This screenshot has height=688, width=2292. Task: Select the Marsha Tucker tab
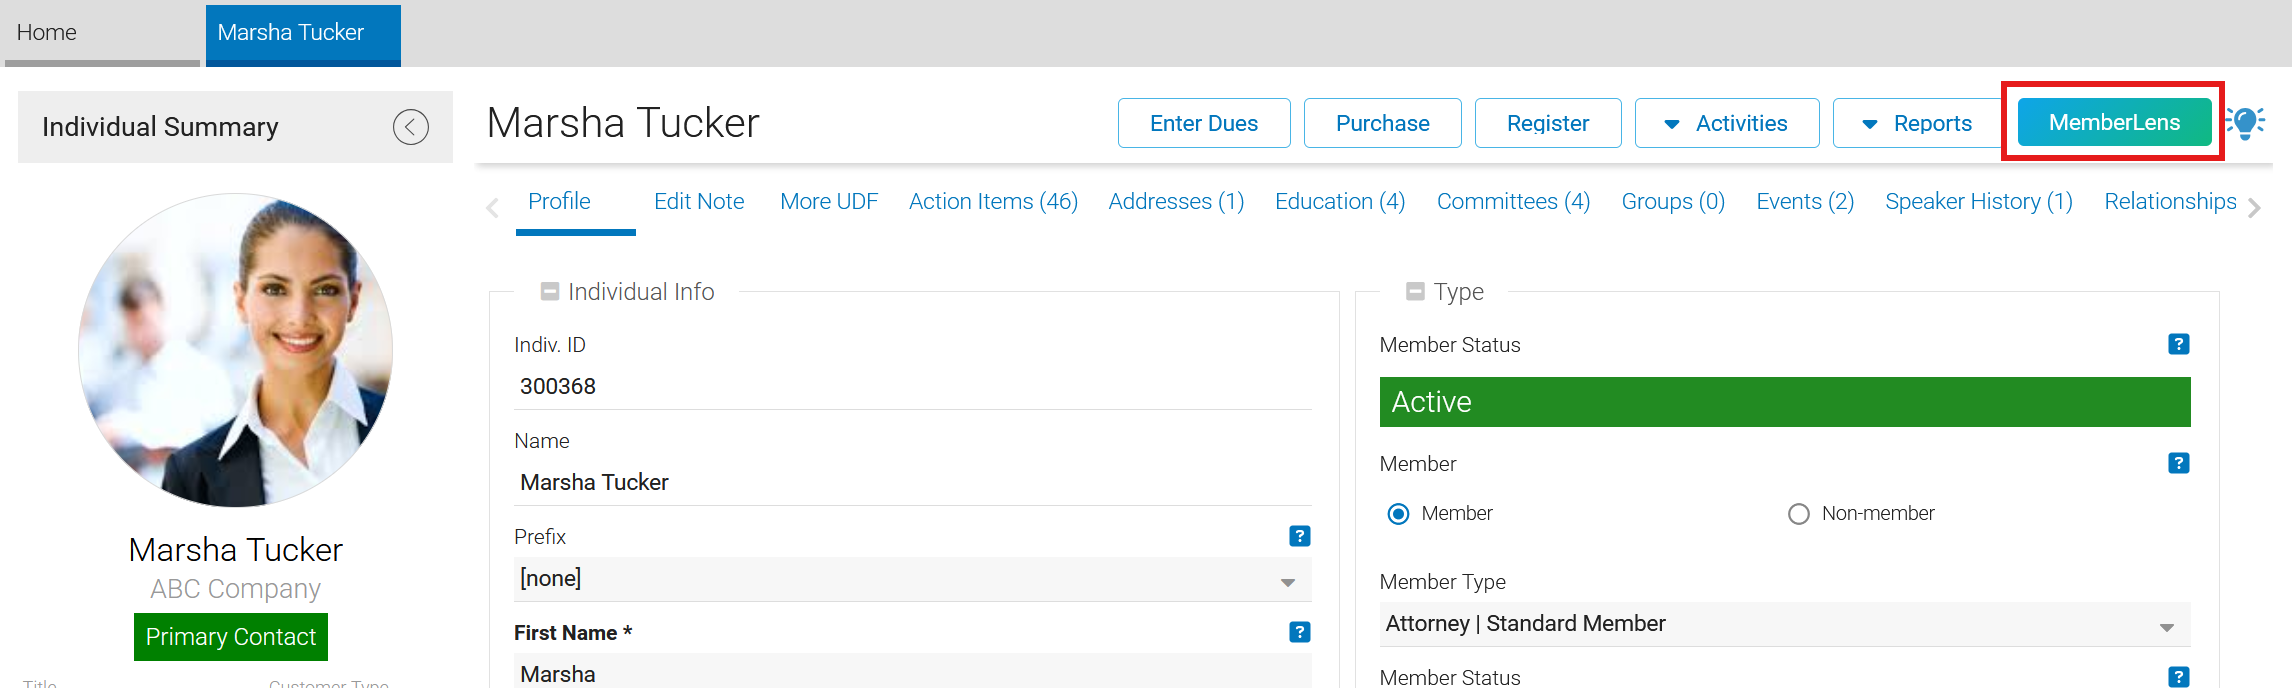303,34
